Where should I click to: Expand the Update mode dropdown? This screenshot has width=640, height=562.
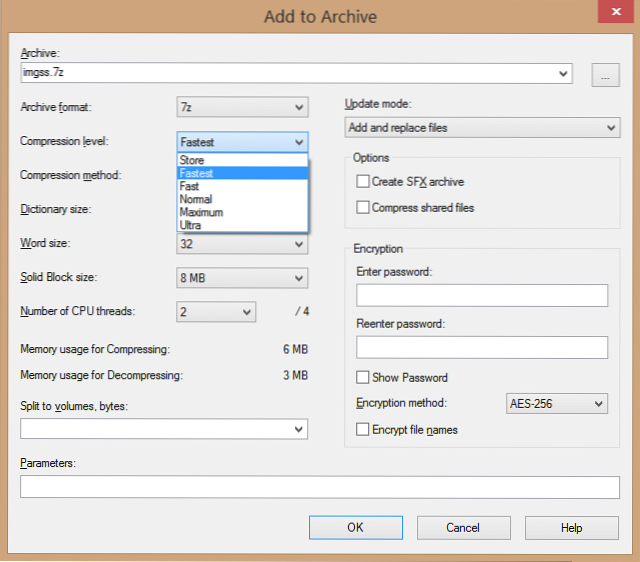pyautogui.click(x=482, y=128)
